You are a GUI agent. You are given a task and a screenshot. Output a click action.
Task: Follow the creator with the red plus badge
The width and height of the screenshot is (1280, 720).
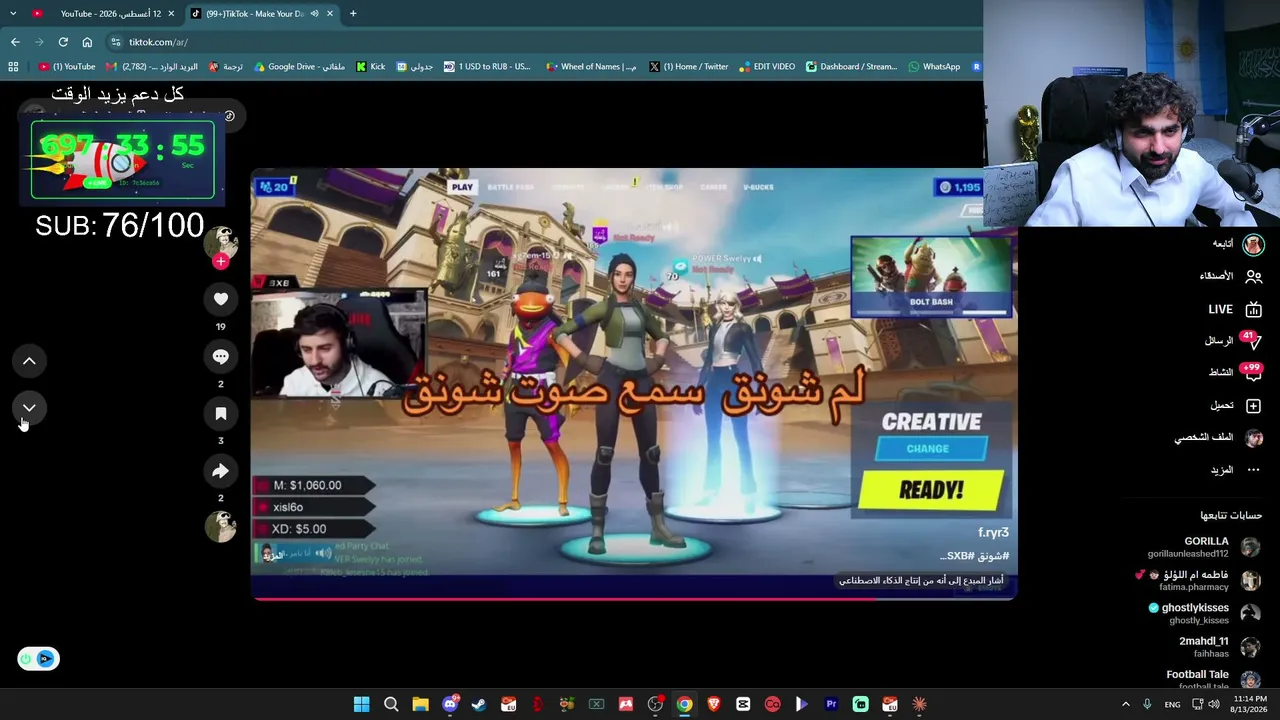click(x=221, y=262)
